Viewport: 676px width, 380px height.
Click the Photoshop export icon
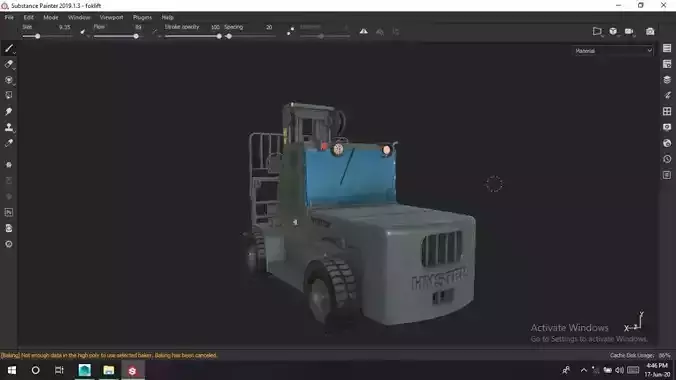(9, 212)
